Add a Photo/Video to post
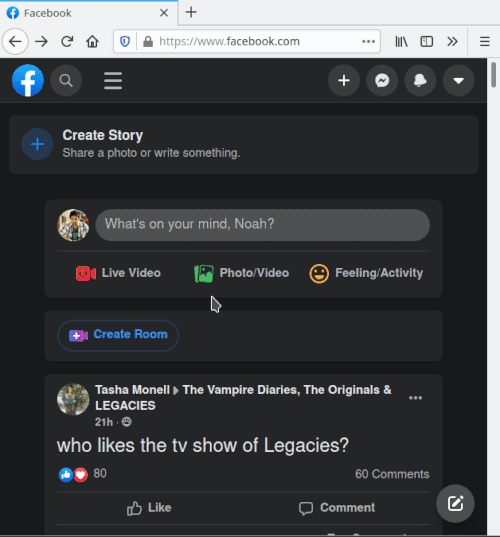The height and width of the screenshot is (537, 500). point(241,273)
